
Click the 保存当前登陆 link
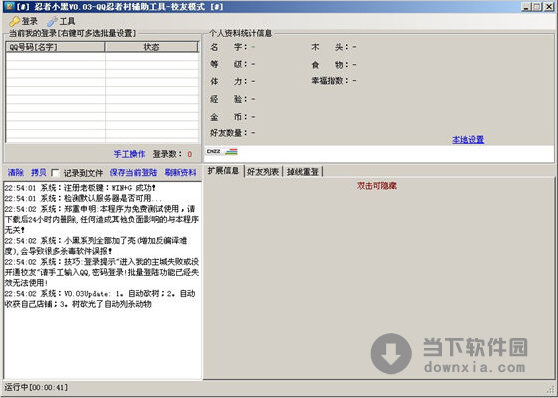click(133, 173)
